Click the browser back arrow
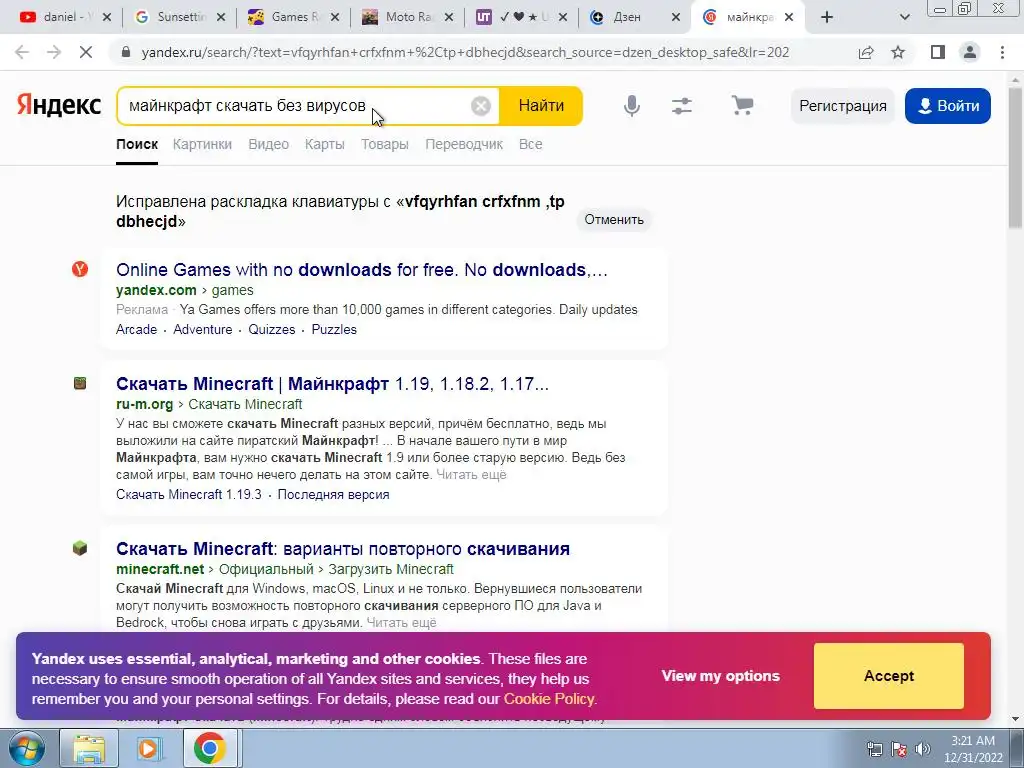This screenshot has height=768, width=1024. pos(22,52)
